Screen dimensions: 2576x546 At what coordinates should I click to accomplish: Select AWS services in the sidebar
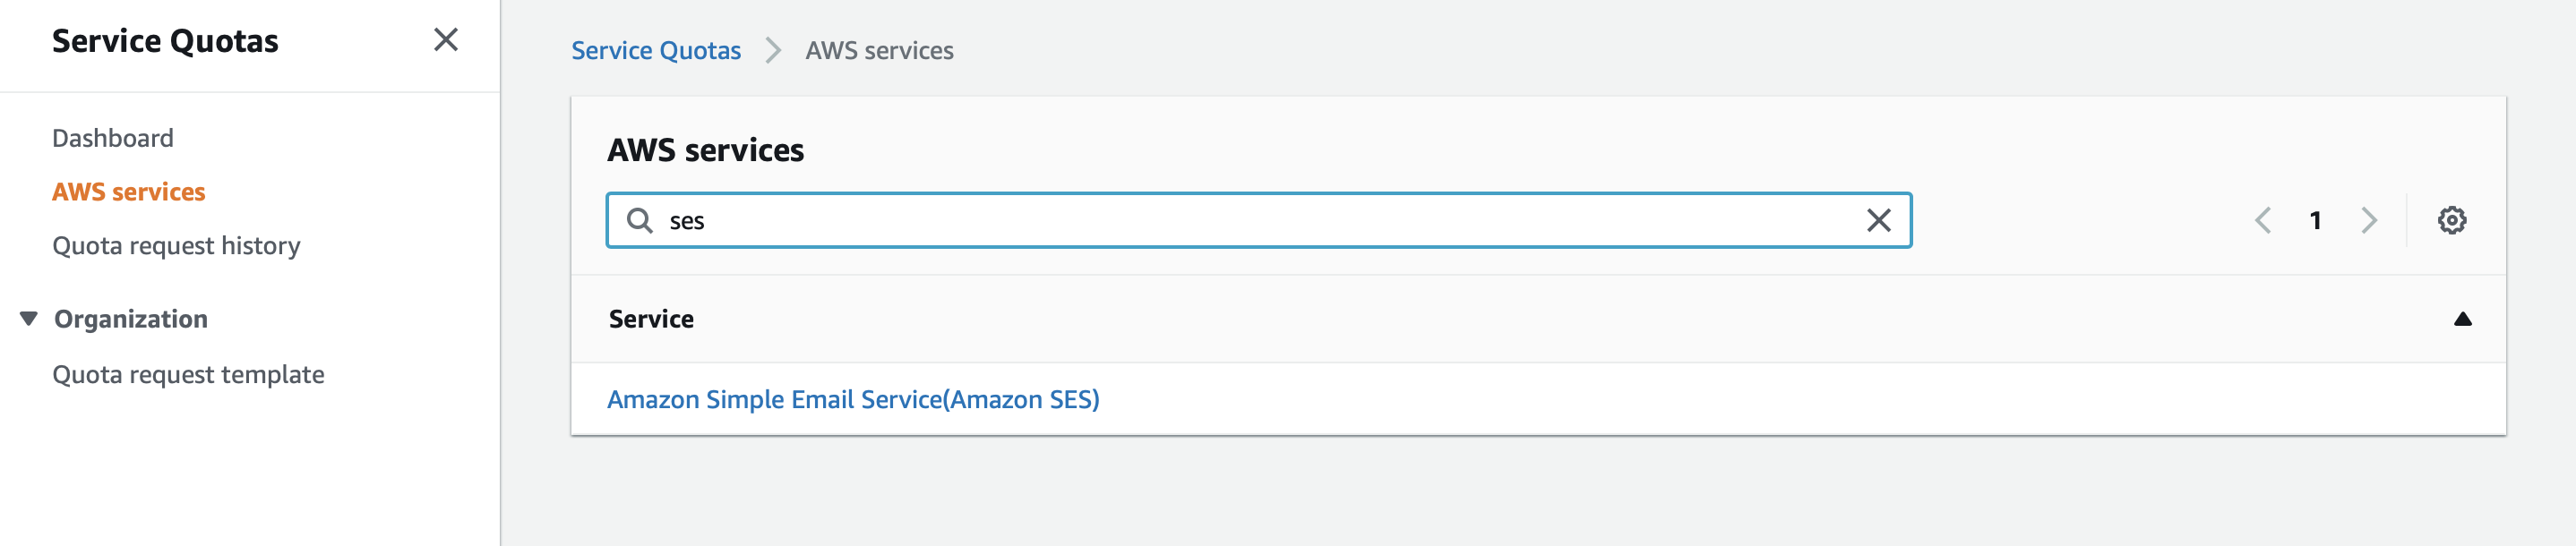(129, 192)
